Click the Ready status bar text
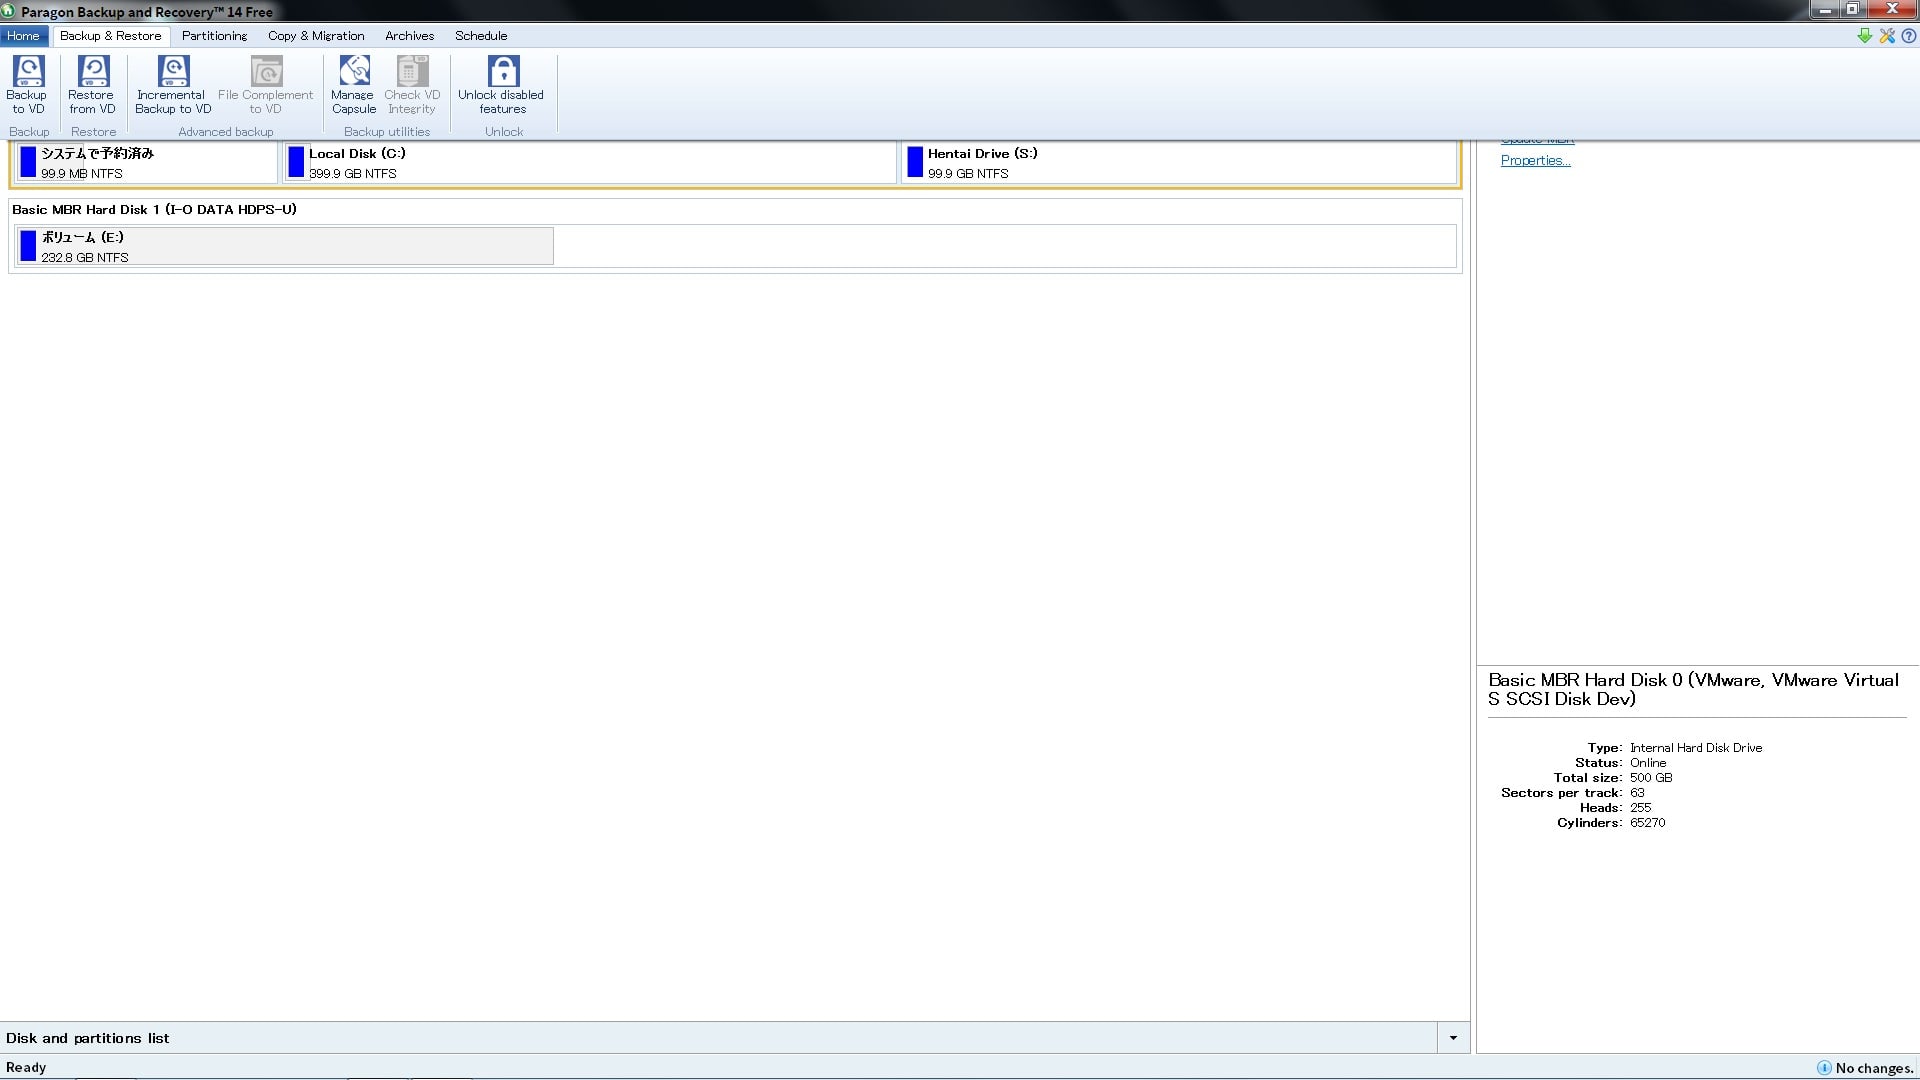Screen dimensions: 1920x1080 point(26,1068)
